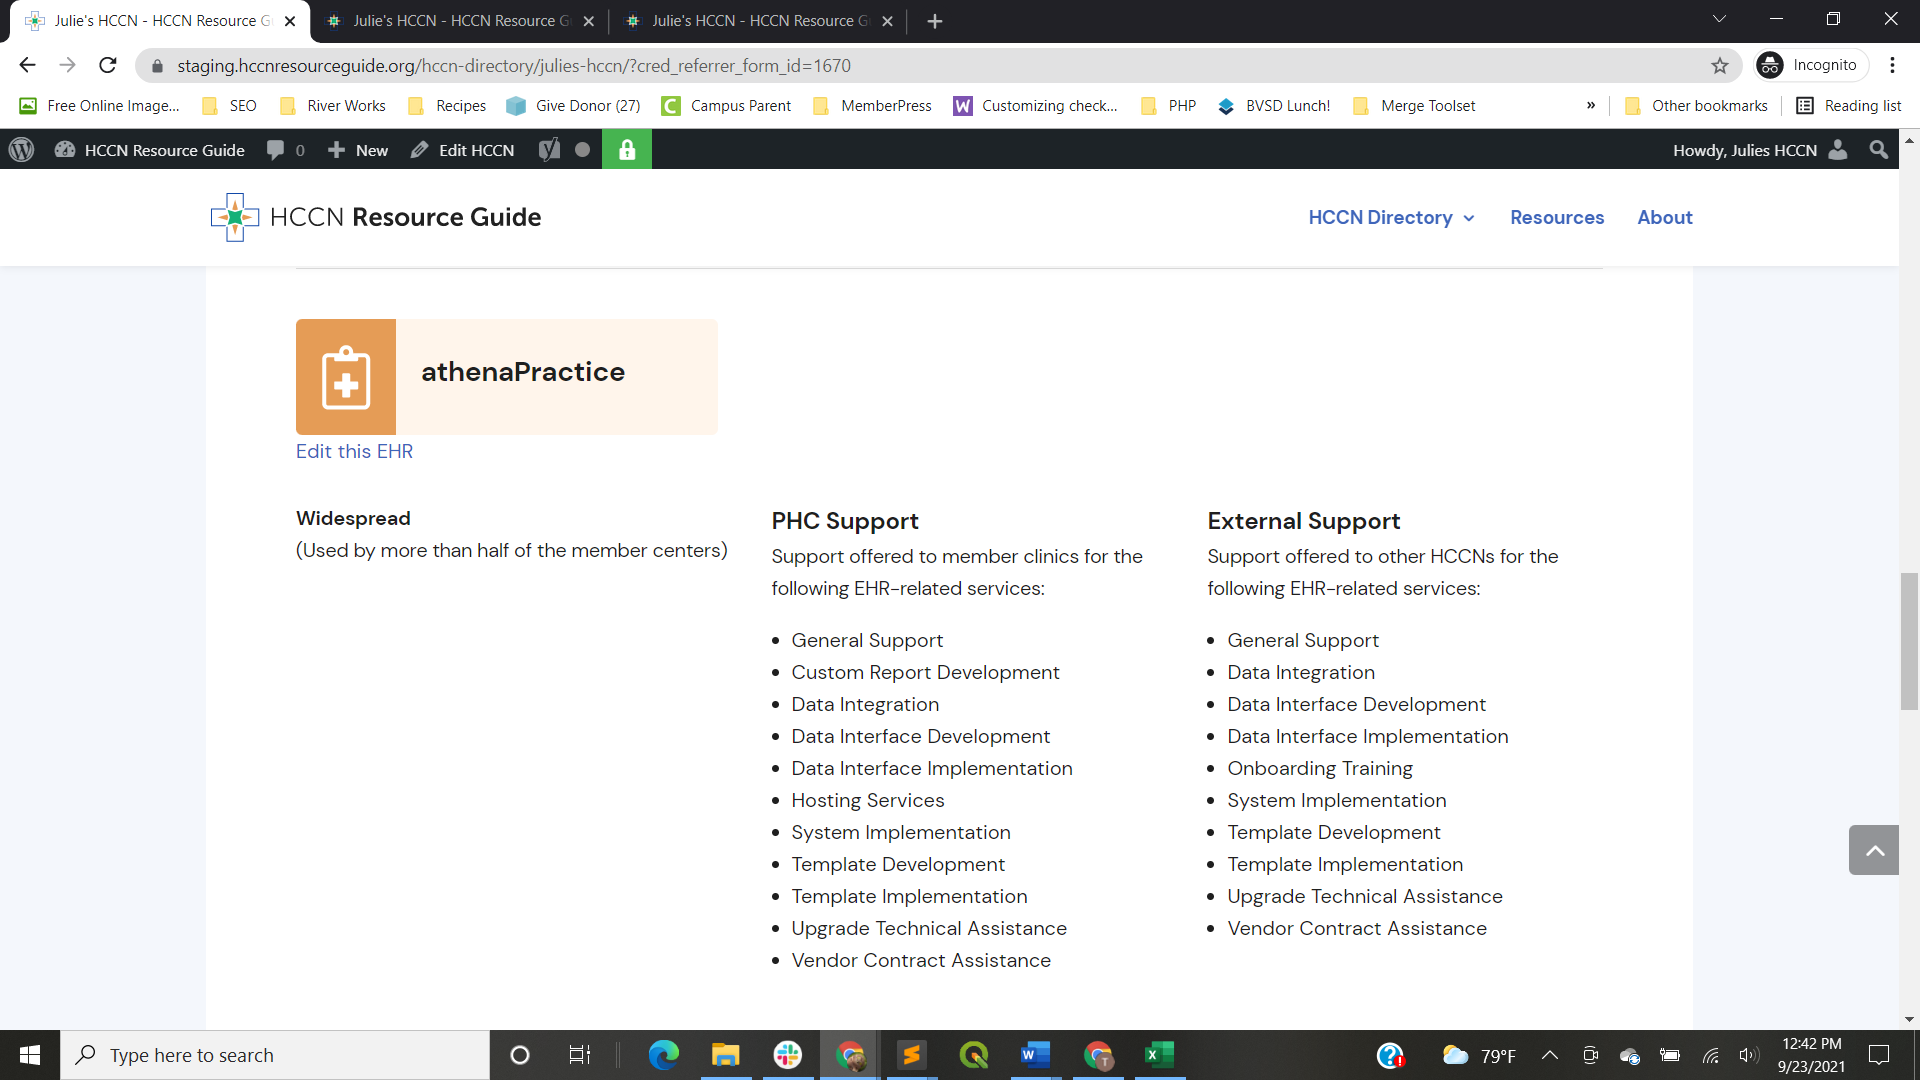1920x1080 pixels.
Task: Open the PHP bookmarks folder
Action: tap(1168, 106)
